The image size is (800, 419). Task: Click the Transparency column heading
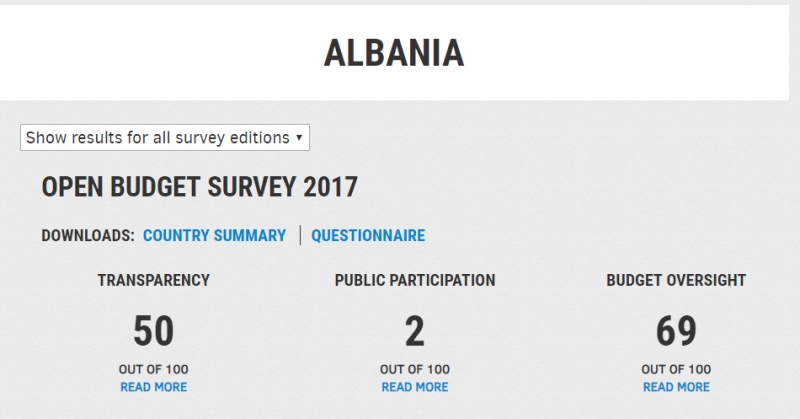154,280
